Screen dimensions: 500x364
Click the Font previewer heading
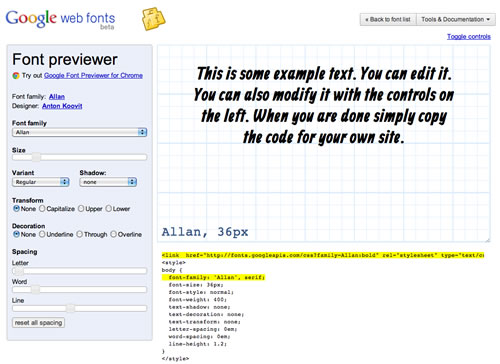click(x=65, y=60)
